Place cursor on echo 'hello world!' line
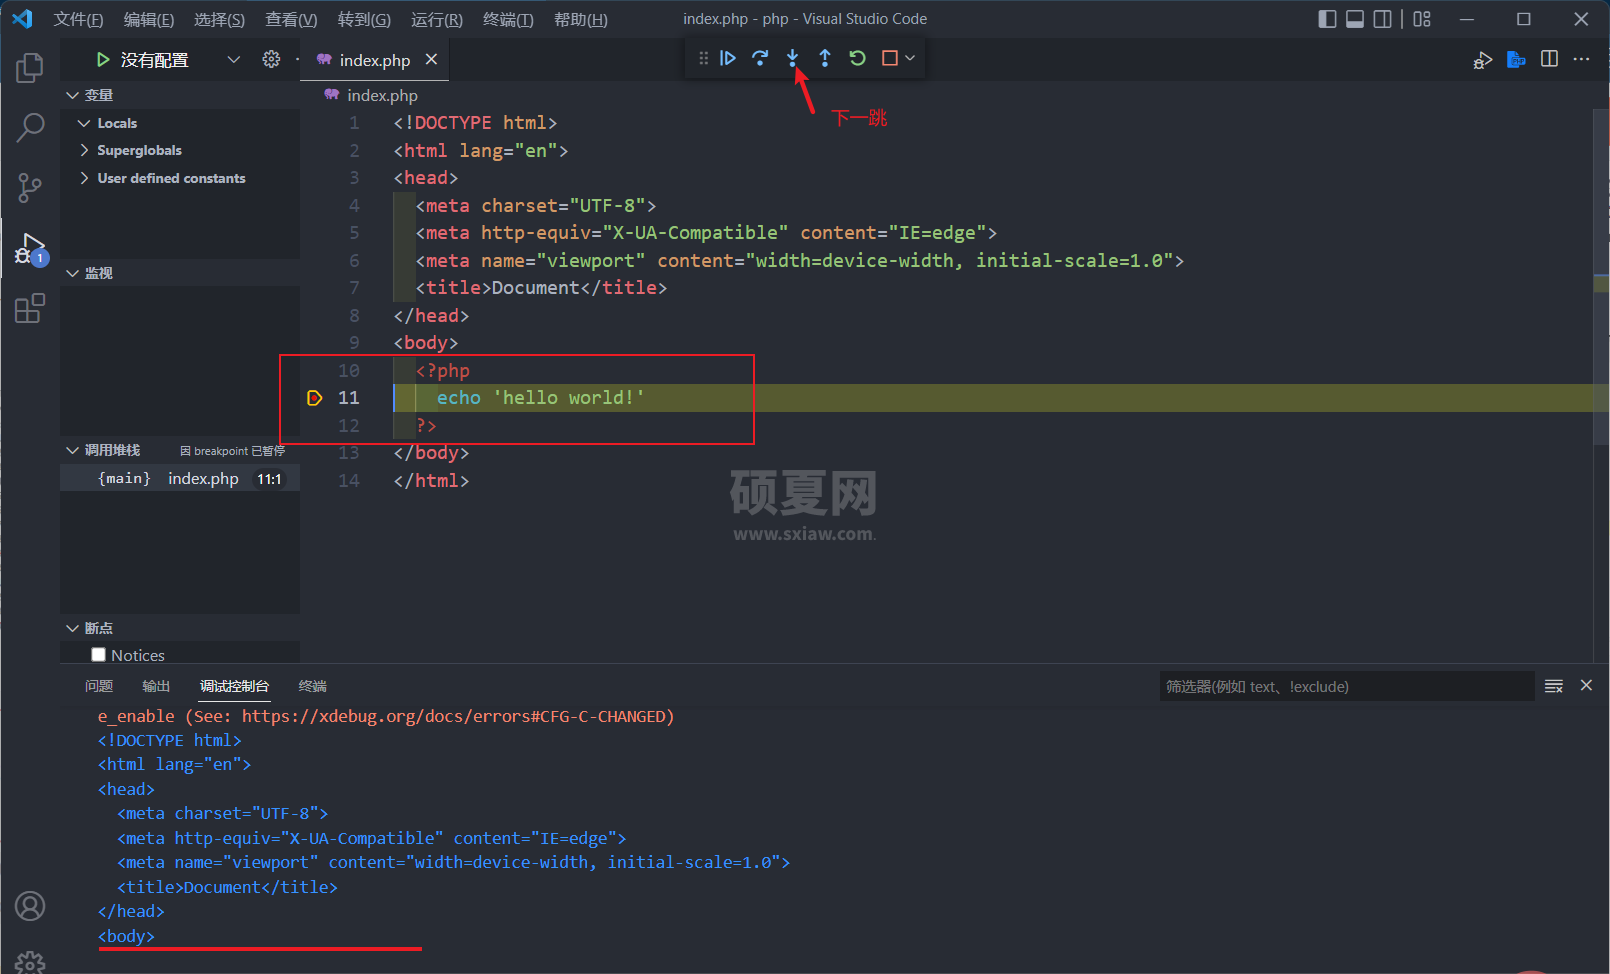This screenshot has width=1610, height=974. click(540, 398)
